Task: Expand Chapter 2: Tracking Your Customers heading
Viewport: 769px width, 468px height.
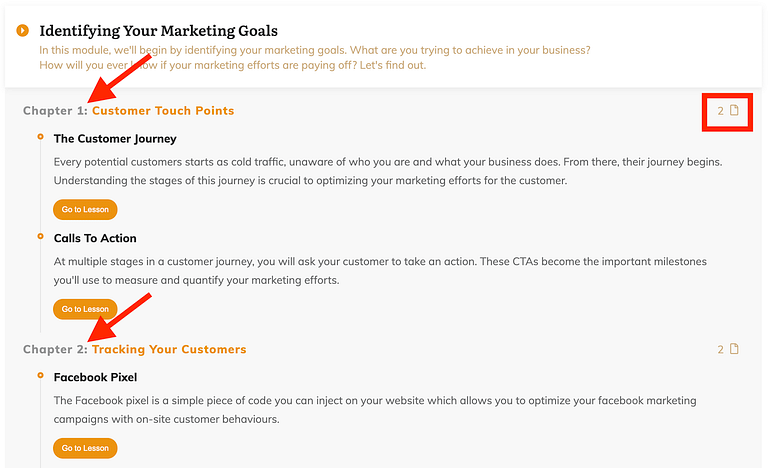Action: point(135,349)
